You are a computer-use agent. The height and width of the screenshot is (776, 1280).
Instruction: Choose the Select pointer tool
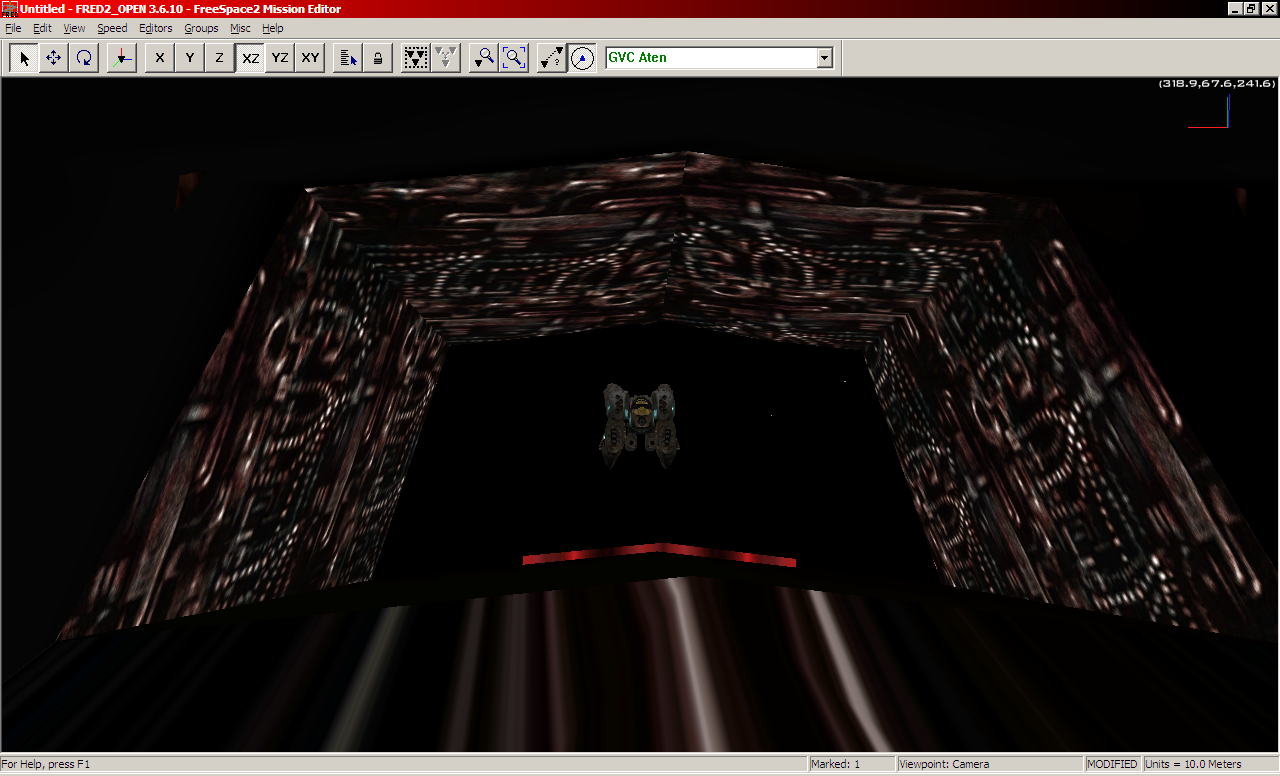click(24, 58)
